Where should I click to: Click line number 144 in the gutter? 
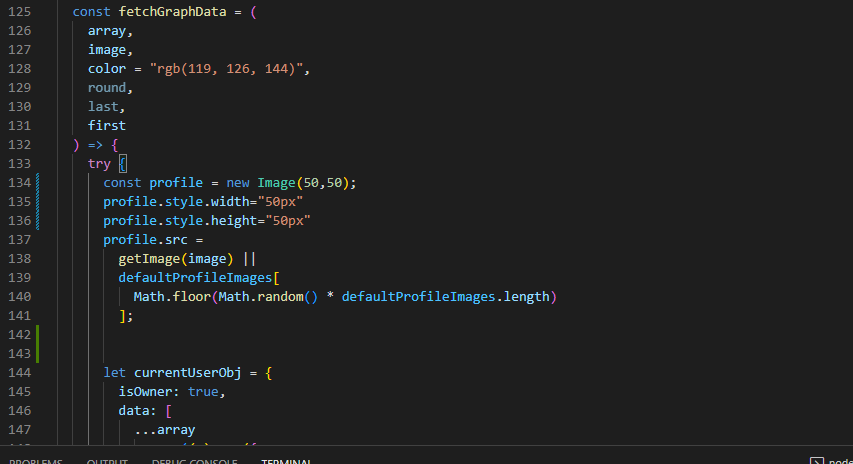click(x=20, y=373)
